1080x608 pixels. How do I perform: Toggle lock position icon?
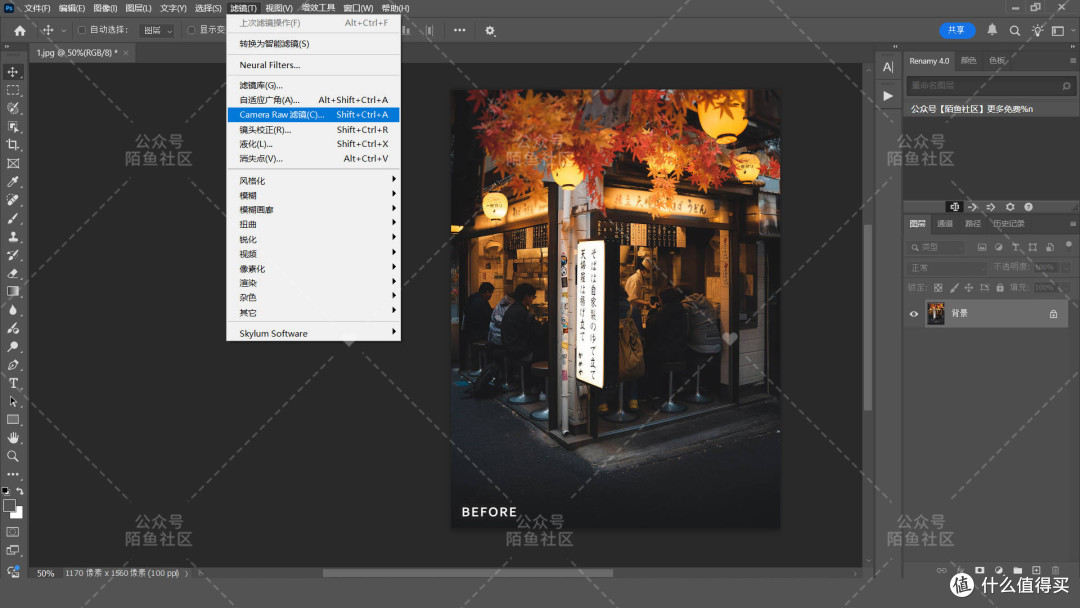[969, 288]
